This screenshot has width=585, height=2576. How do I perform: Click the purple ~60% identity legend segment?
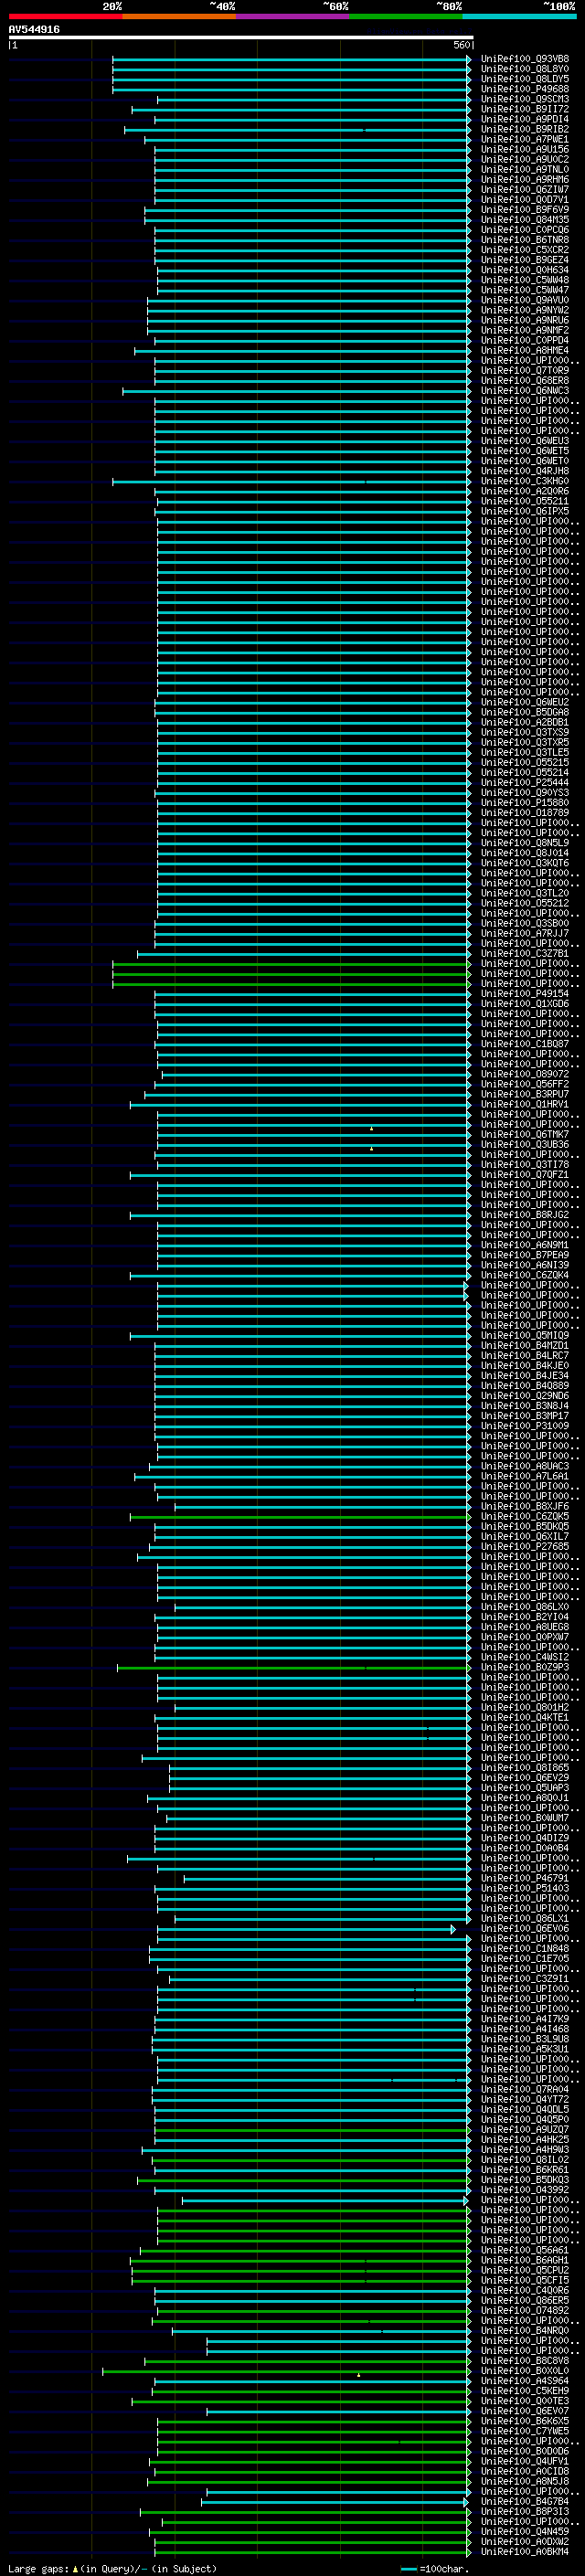[x=292, y=16]
